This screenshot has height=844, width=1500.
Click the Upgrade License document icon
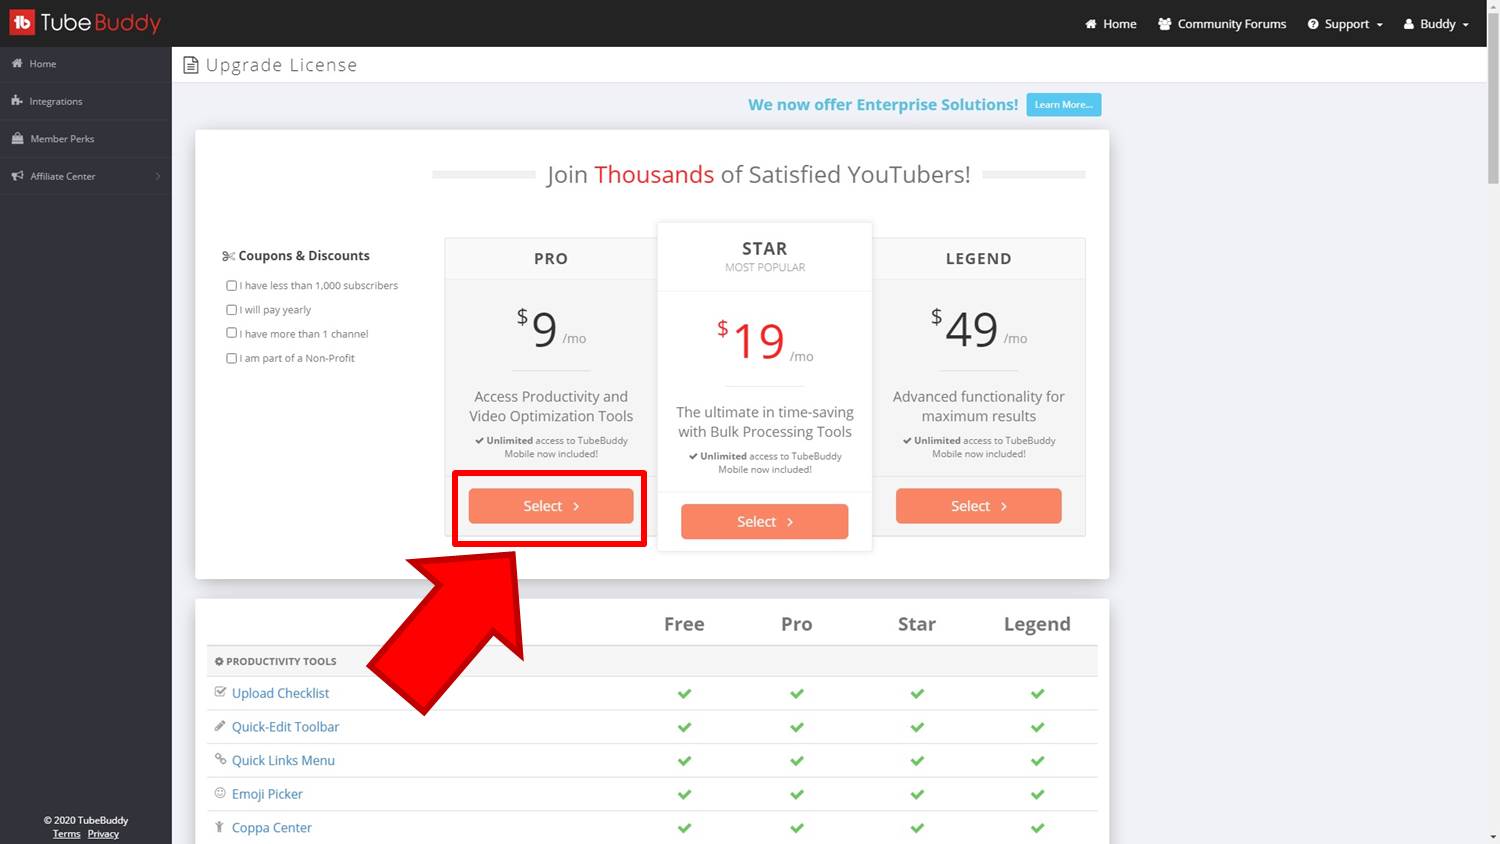(x=190, y=65)
